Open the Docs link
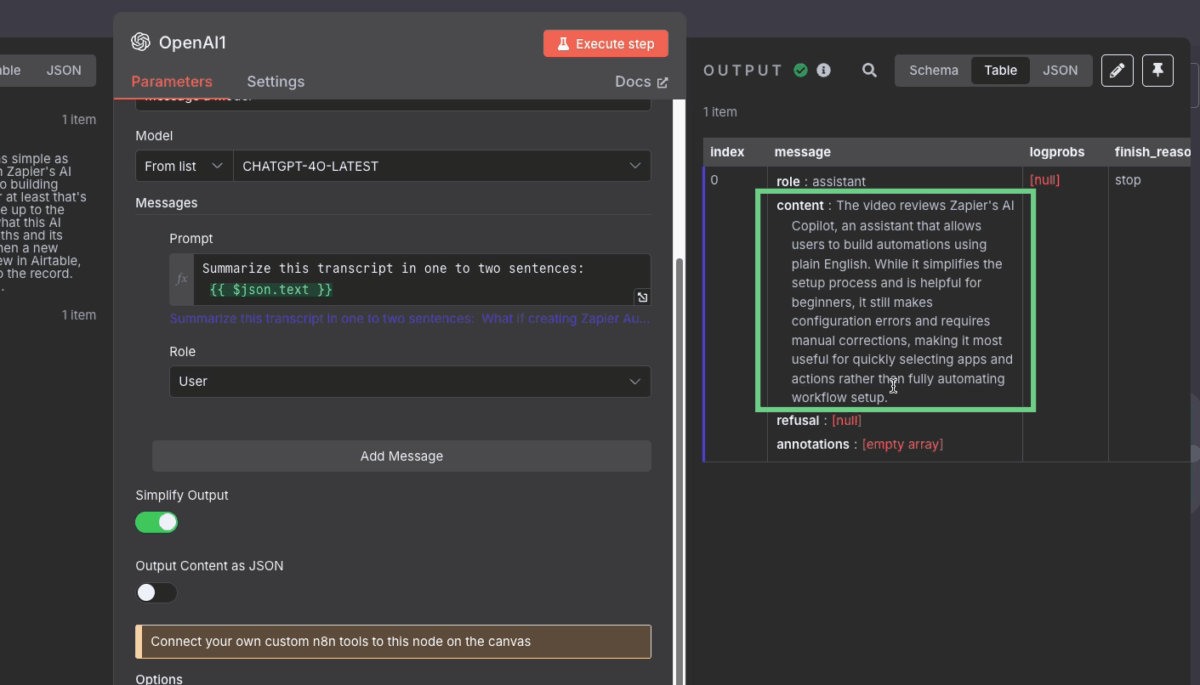 [x=641, y=82]
